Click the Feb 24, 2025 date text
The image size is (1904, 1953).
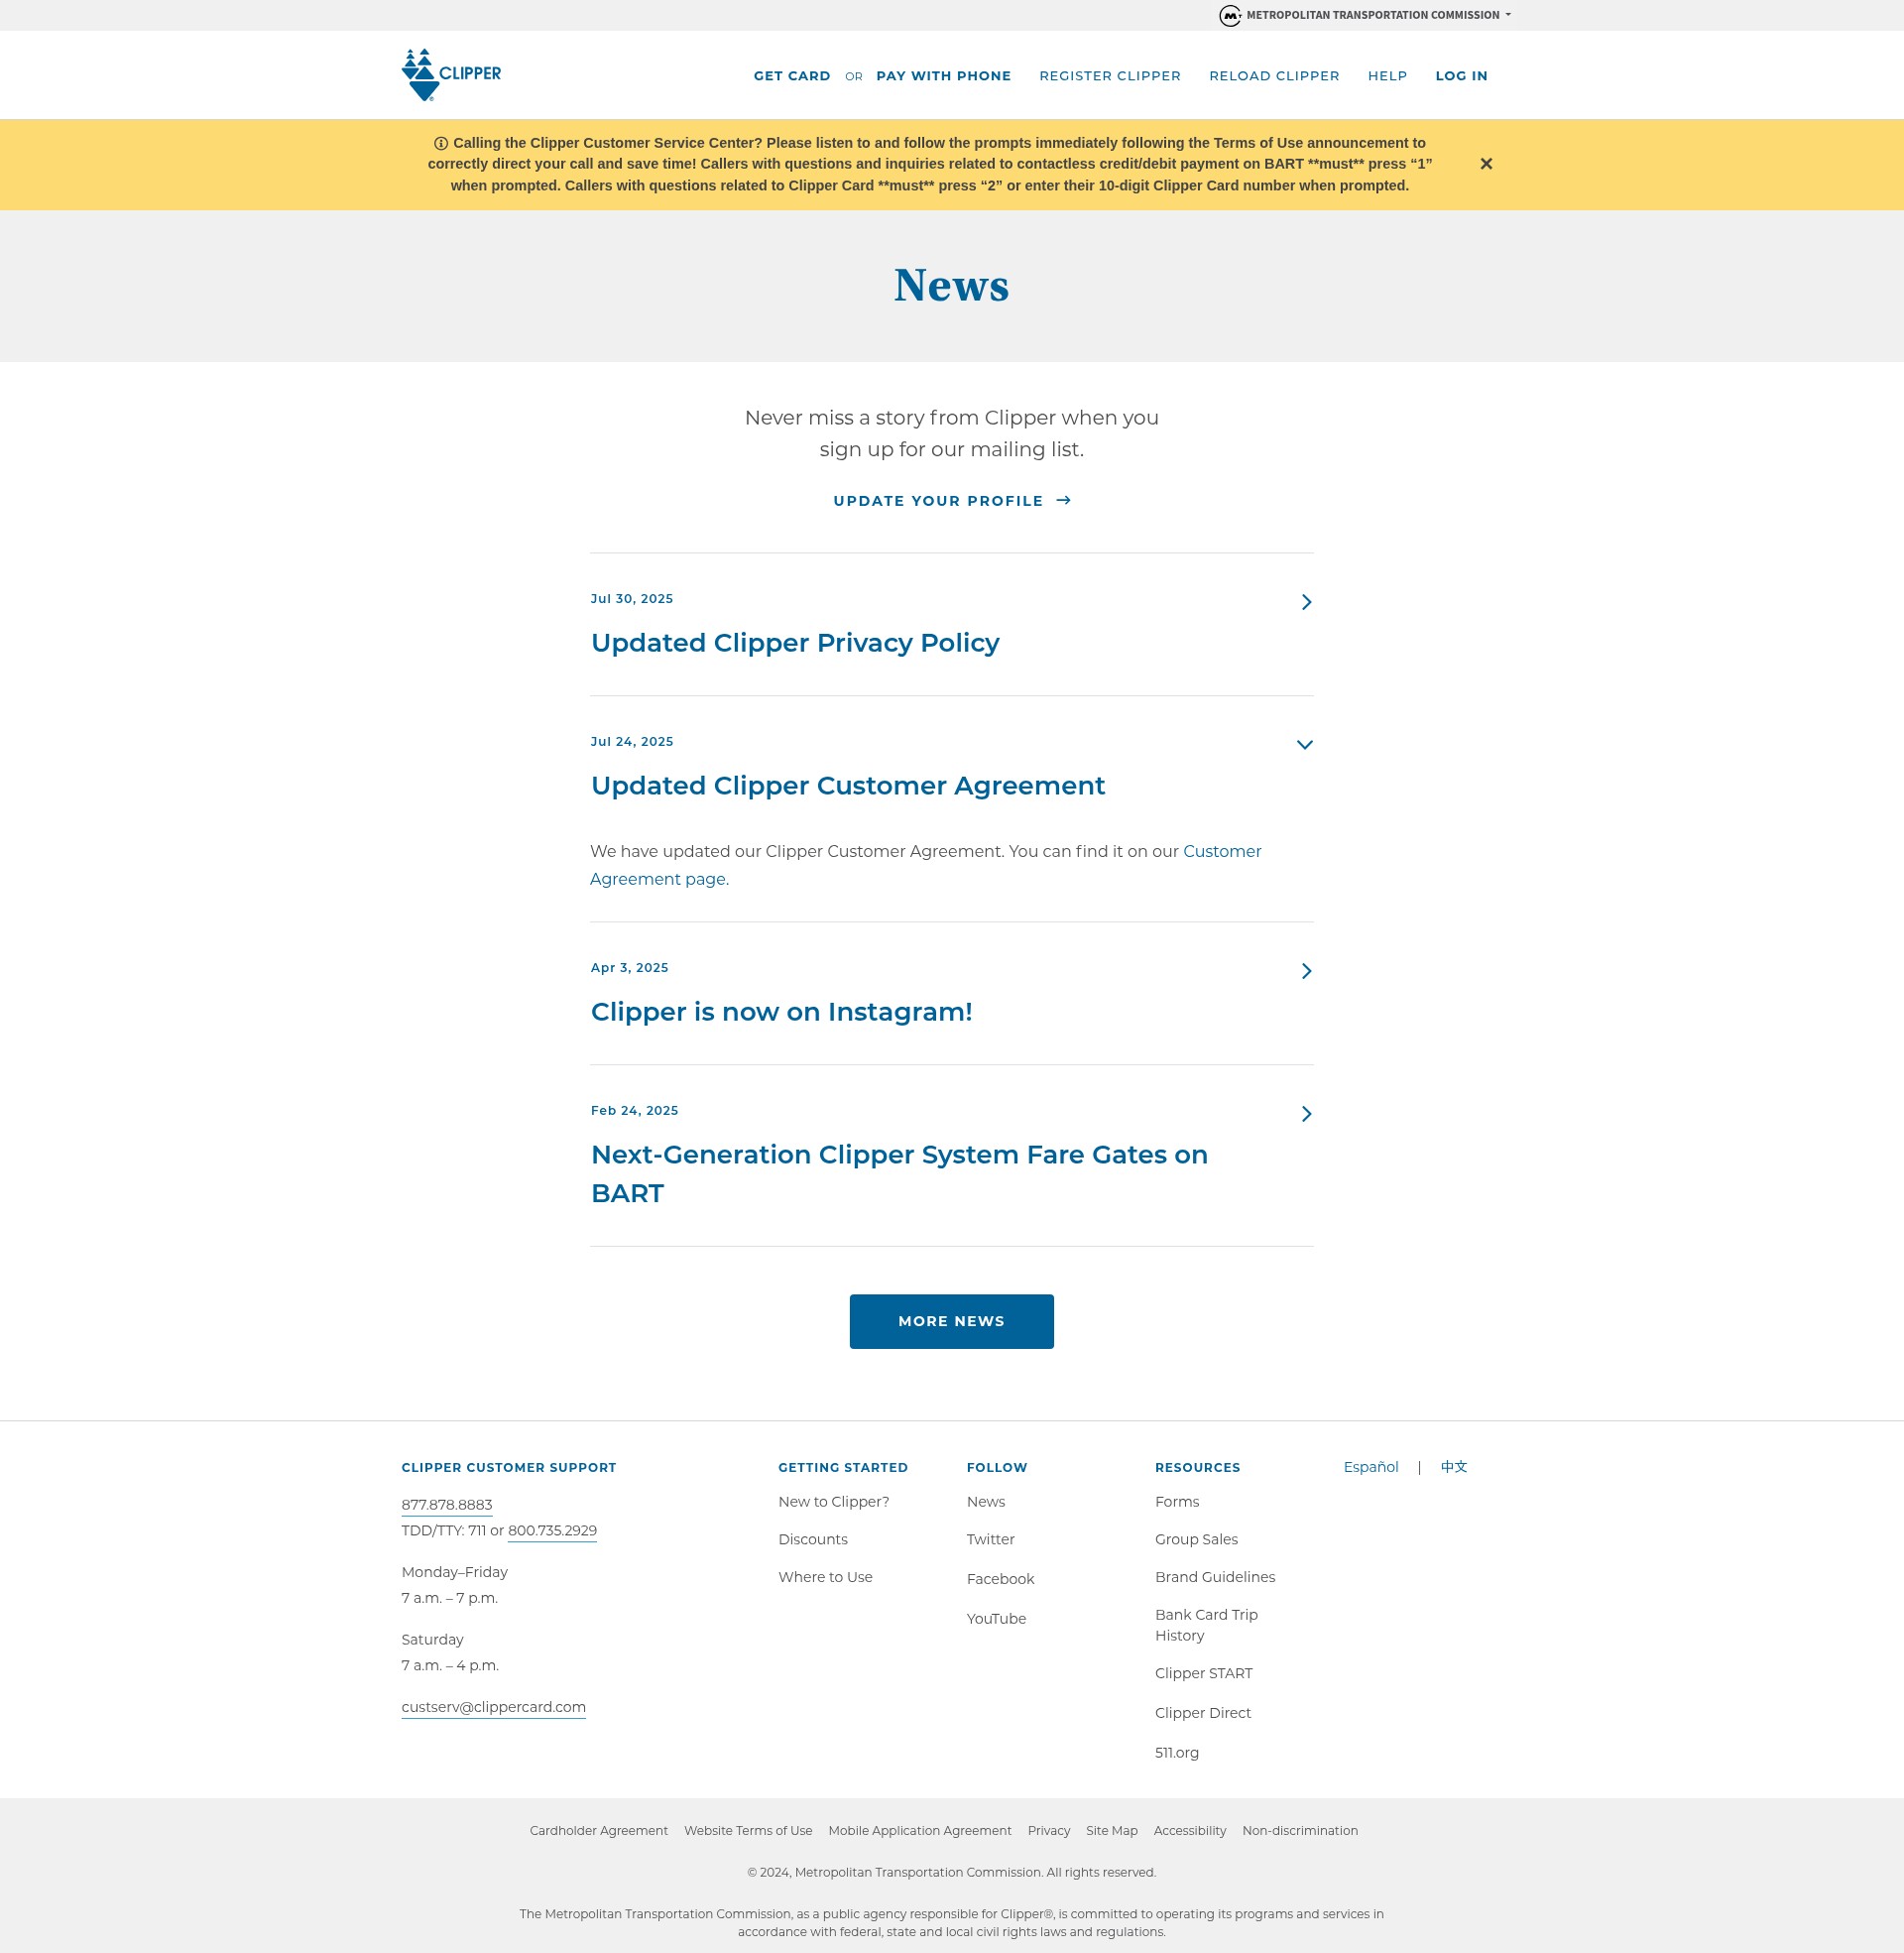634,1111
